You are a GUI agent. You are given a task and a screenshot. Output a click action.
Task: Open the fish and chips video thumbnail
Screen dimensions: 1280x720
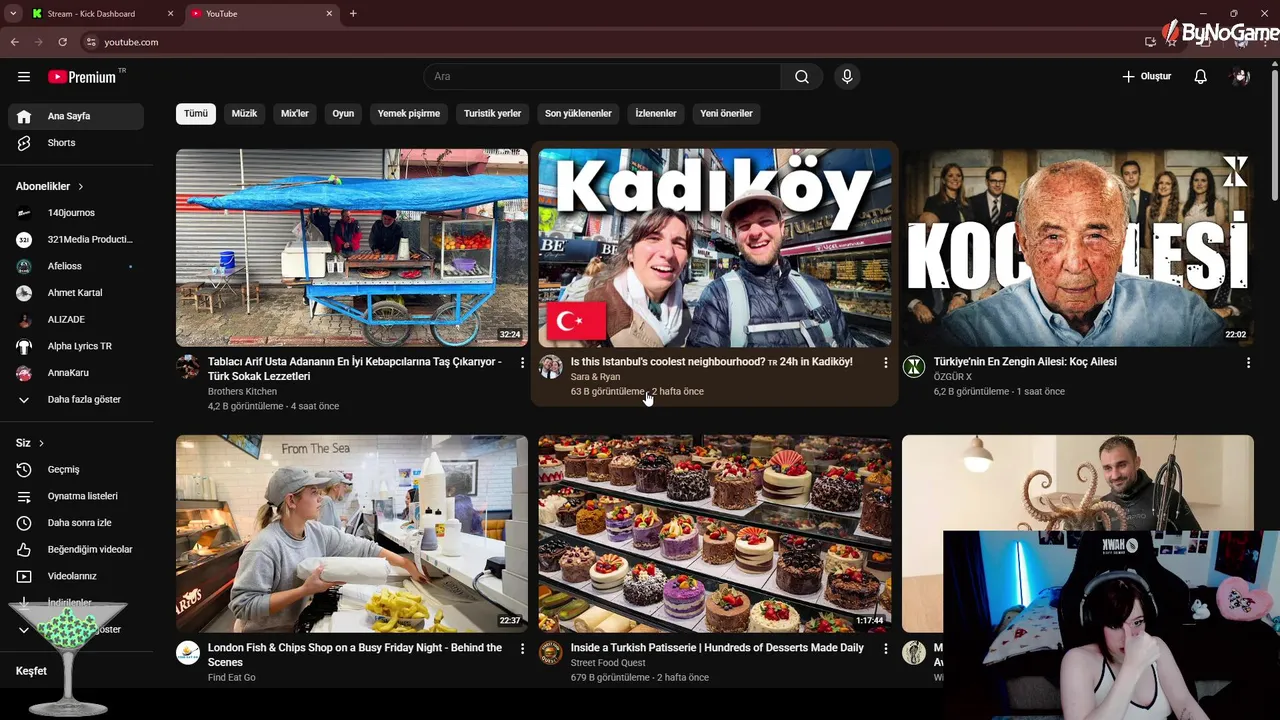click(x=352, y=534)
